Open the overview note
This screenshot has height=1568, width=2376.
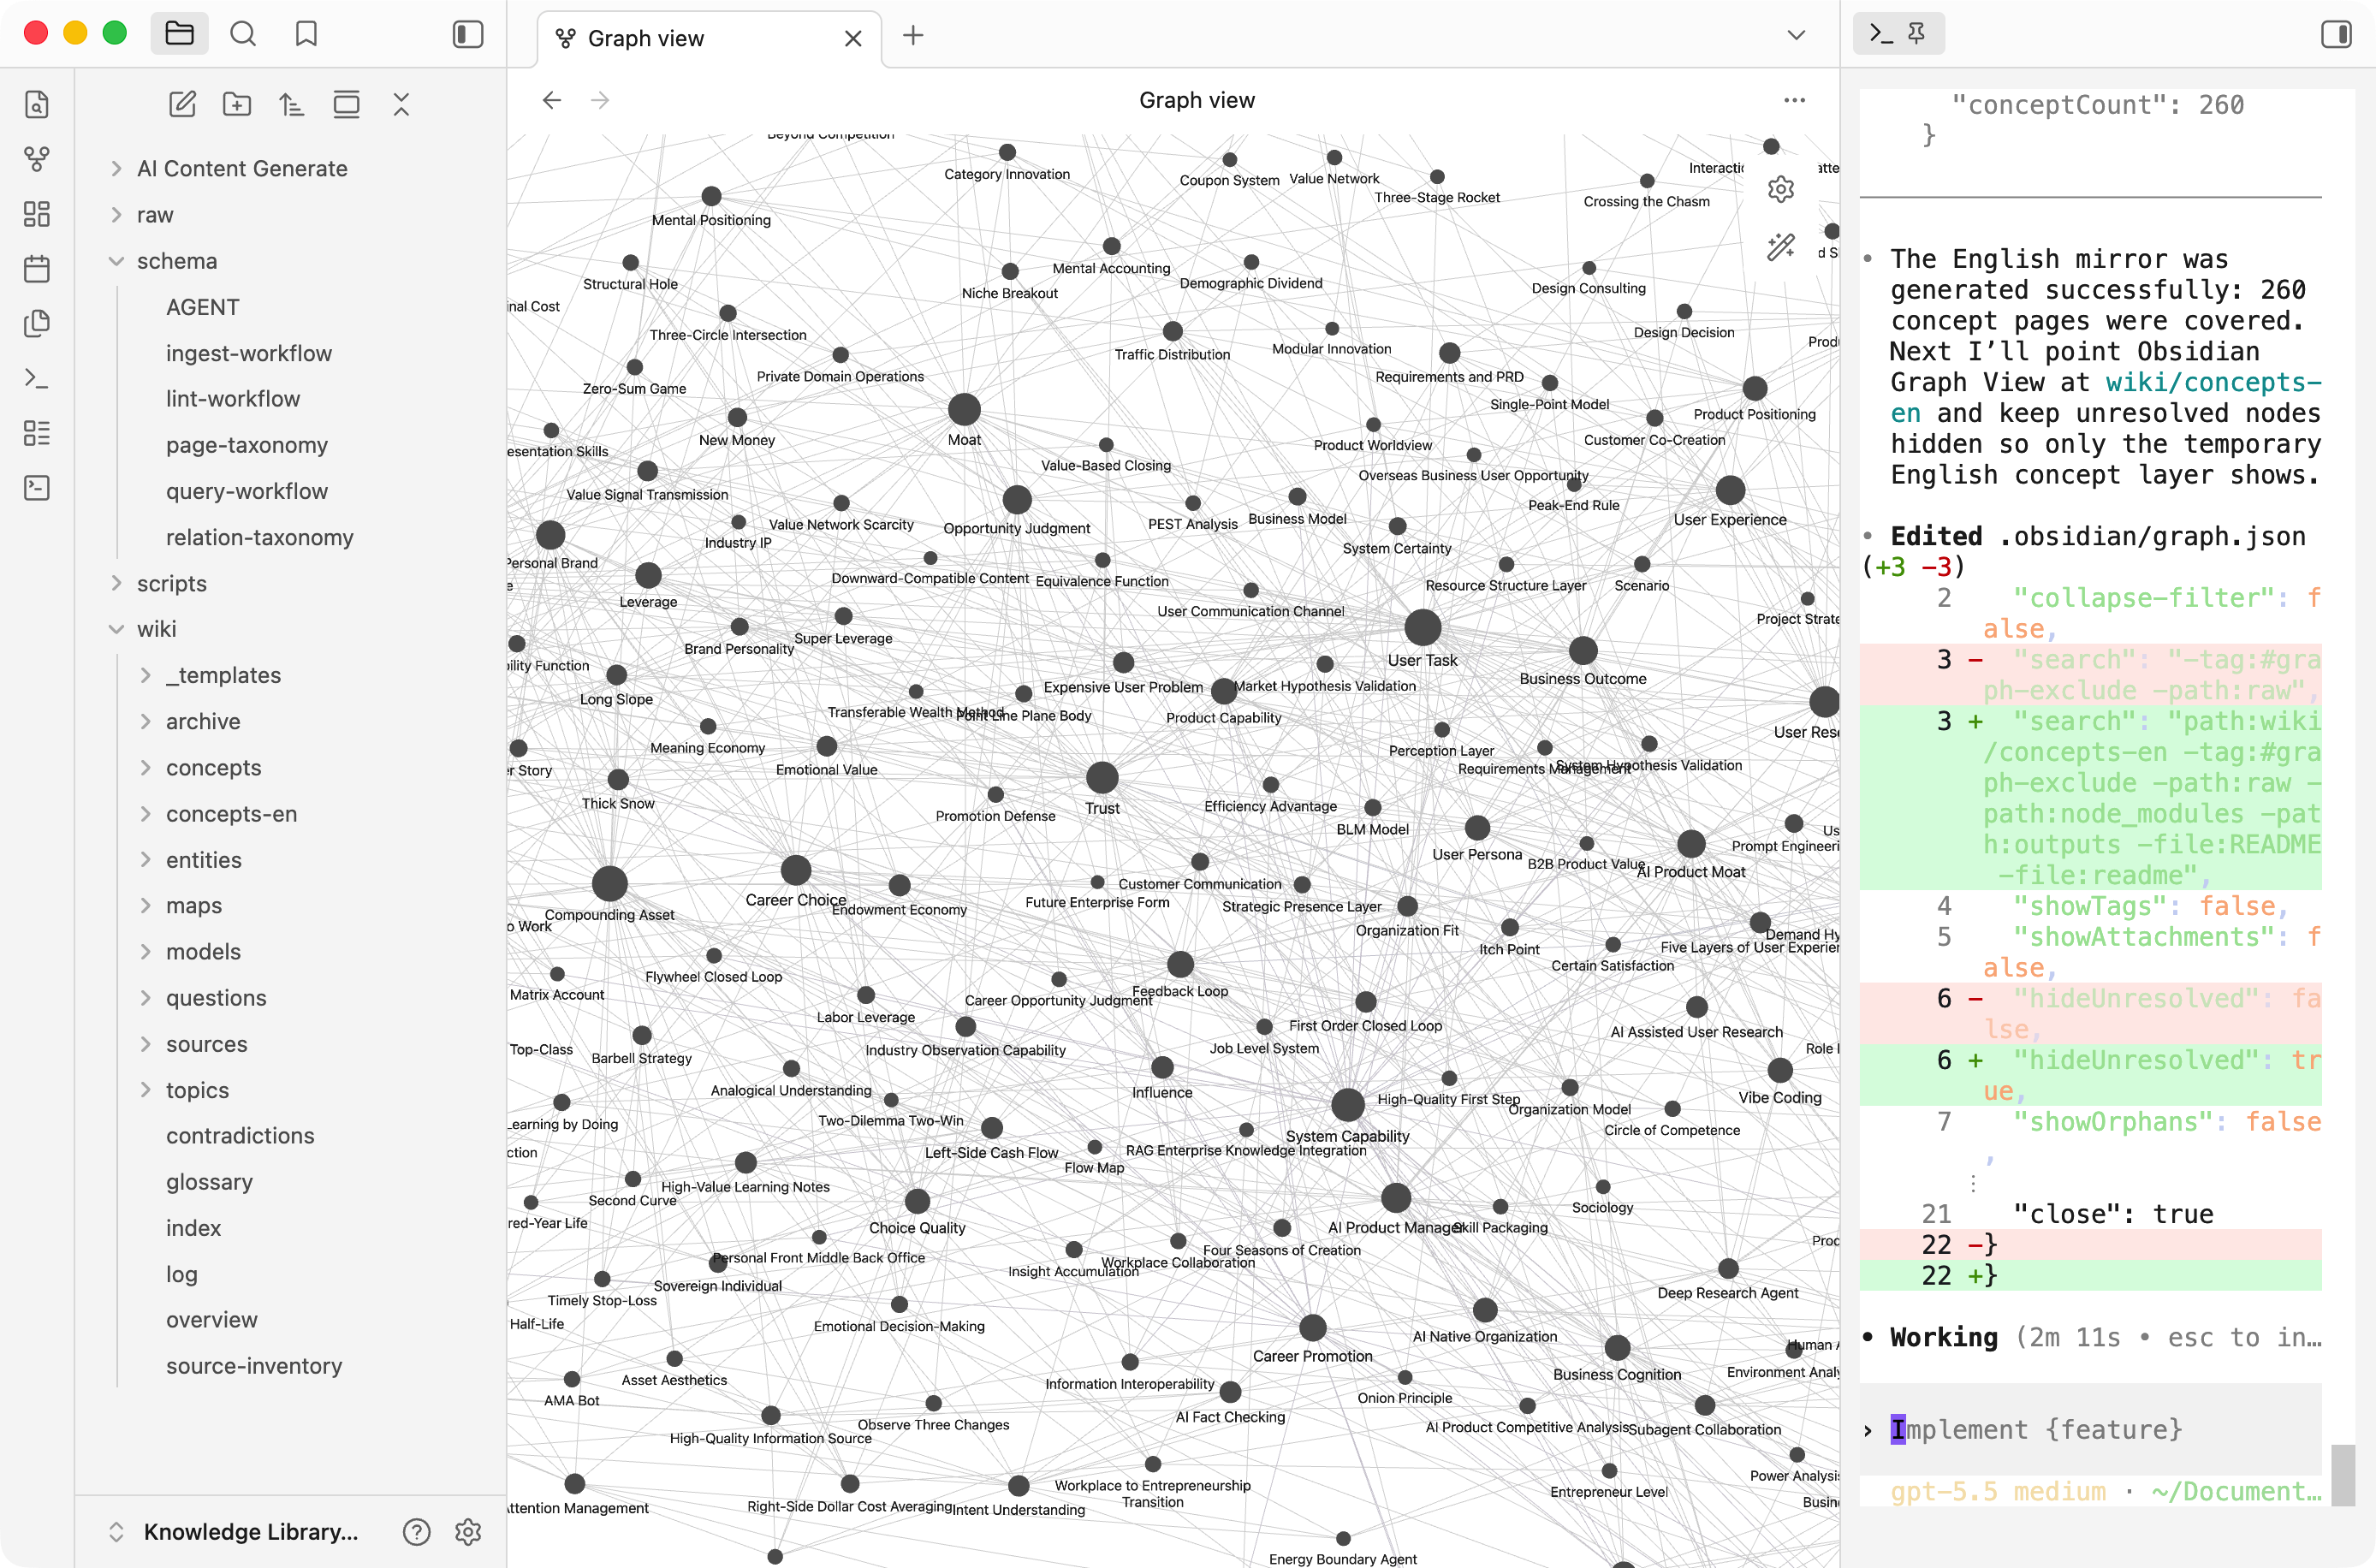coord(211,1319)
